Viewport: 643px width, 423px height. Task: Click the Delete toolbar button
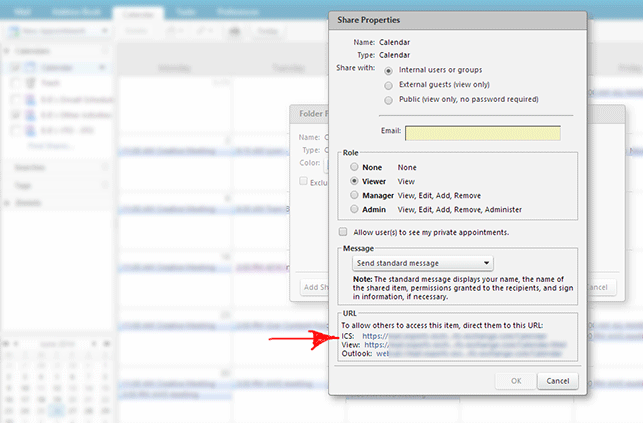tap(135, 31)
